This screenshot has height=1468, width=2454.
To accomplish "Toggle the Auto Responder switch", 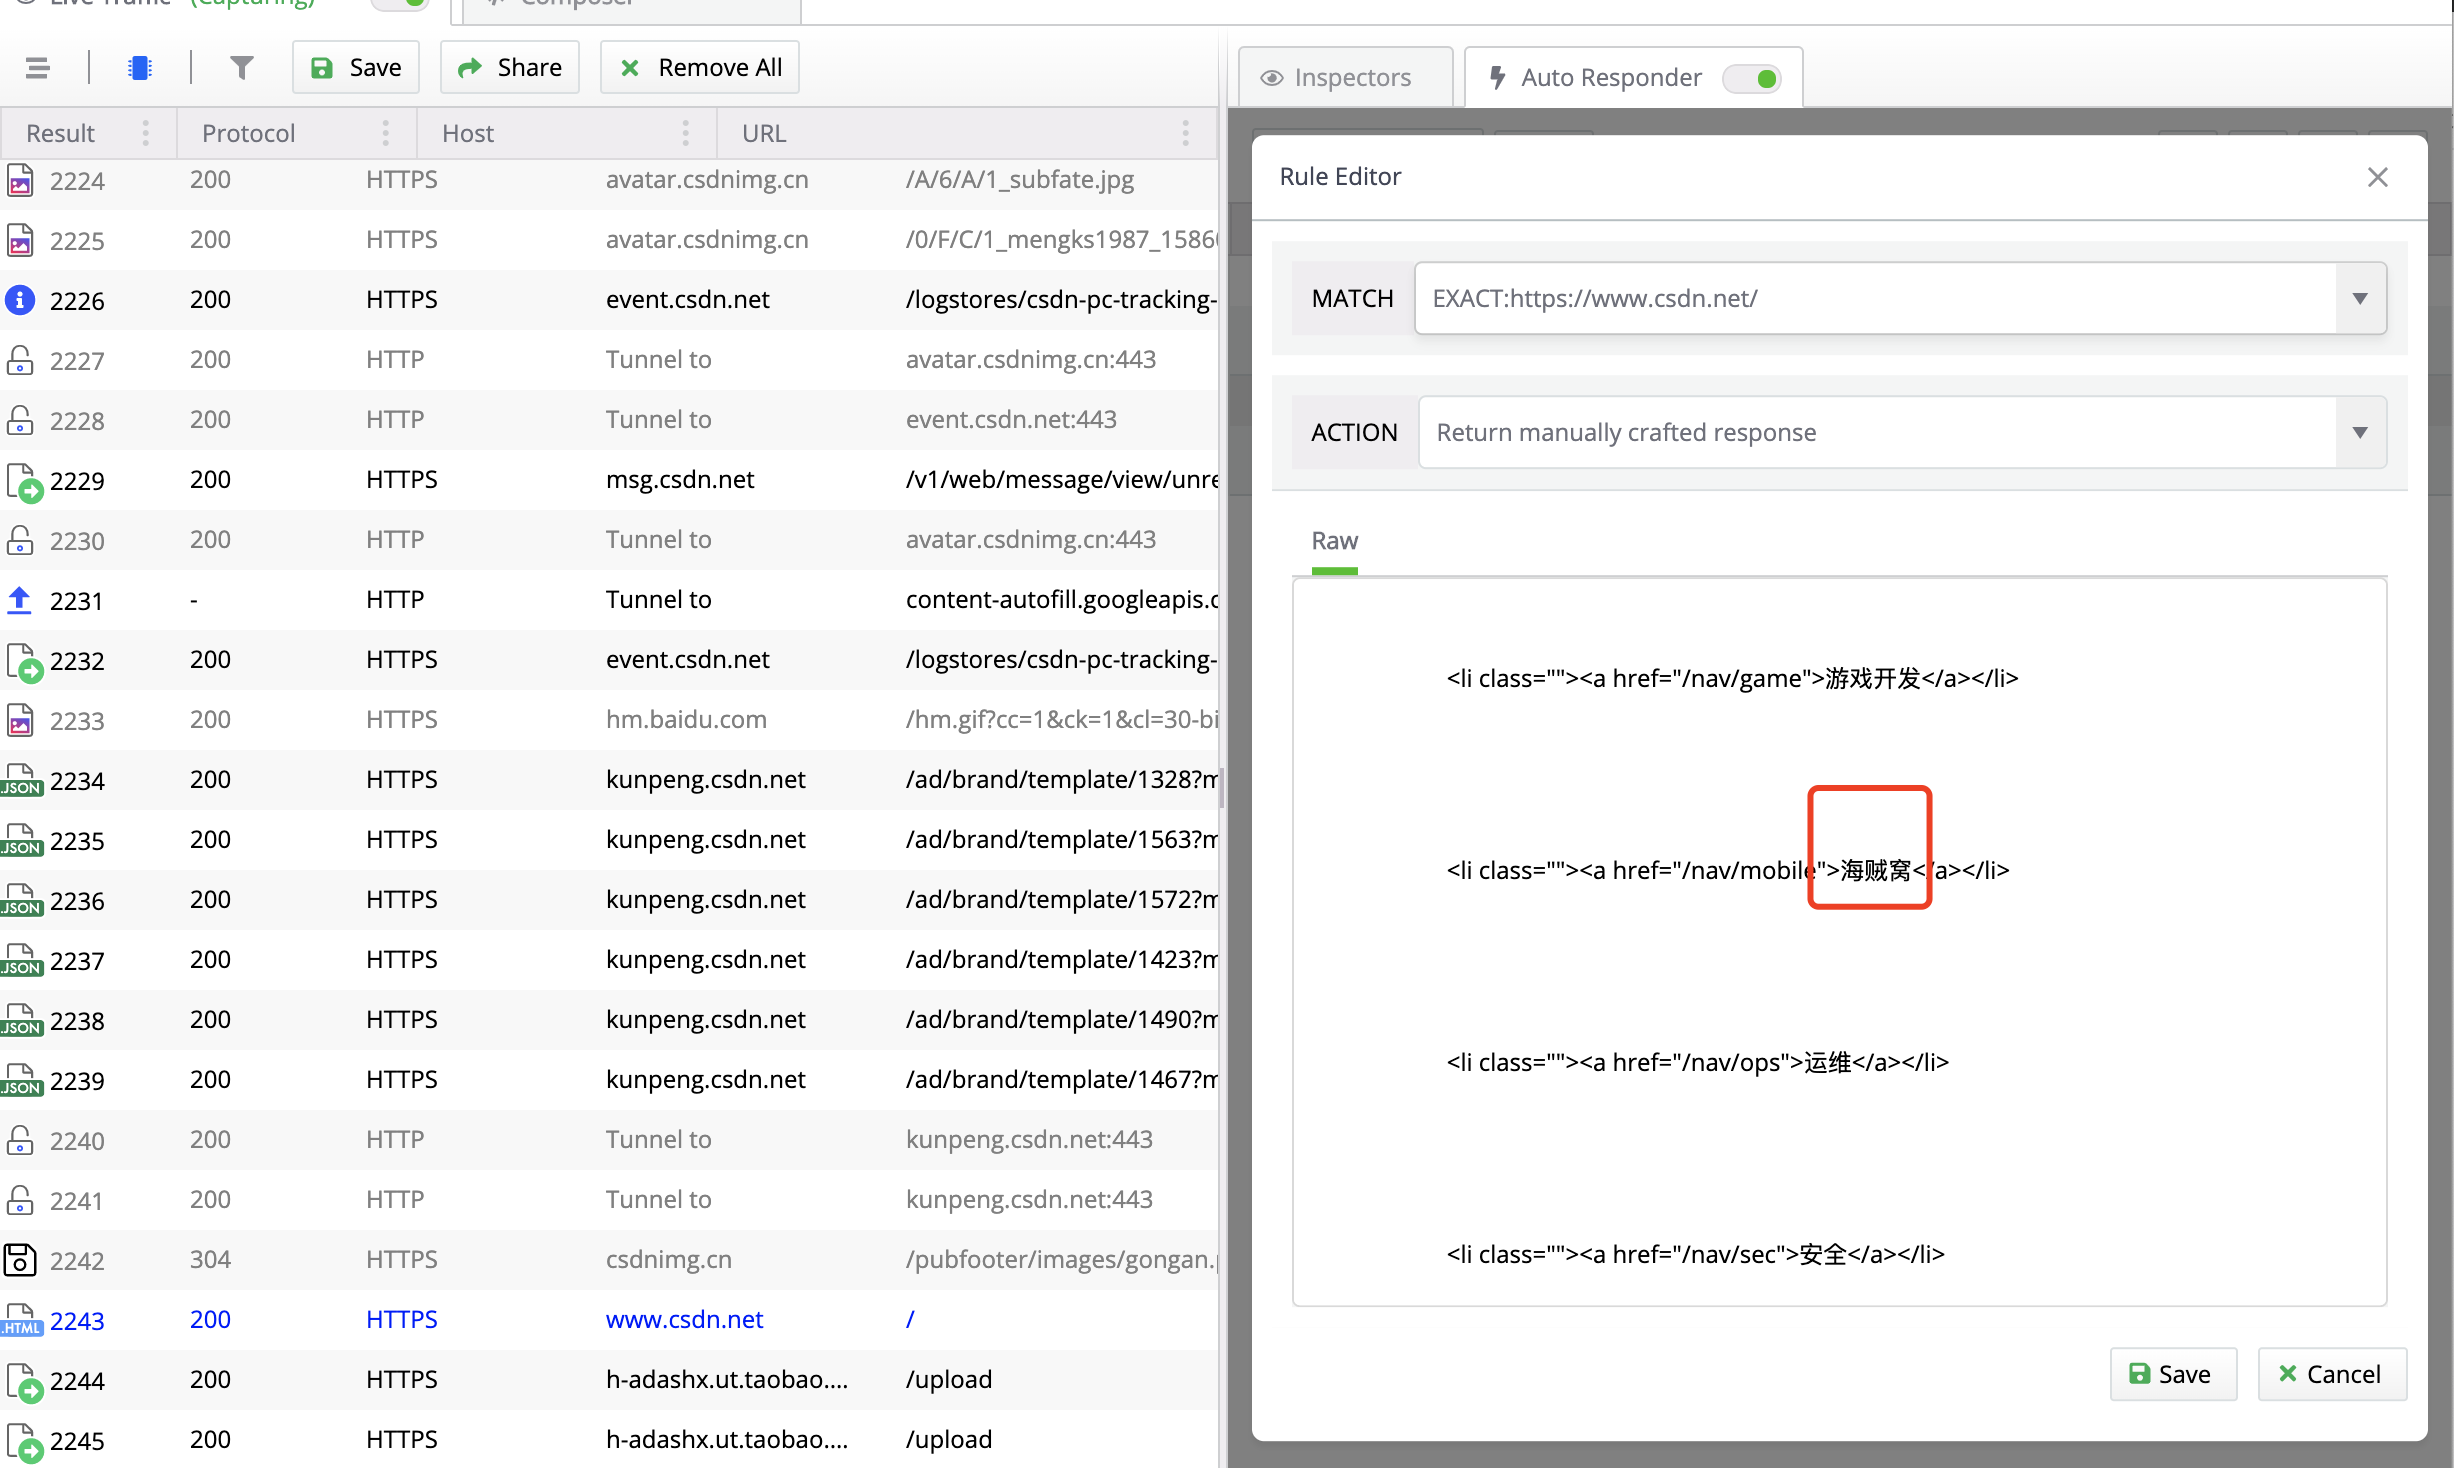I will pos(1753,78).
